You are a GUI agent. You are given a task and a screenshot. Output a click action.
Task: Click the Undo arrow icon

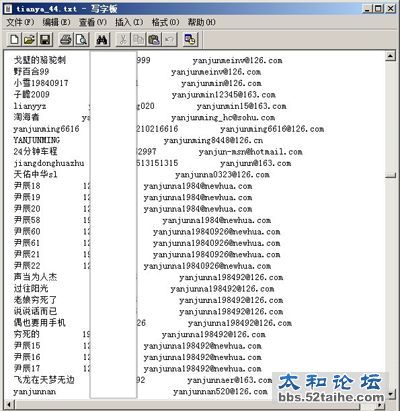tap(169, 40)
